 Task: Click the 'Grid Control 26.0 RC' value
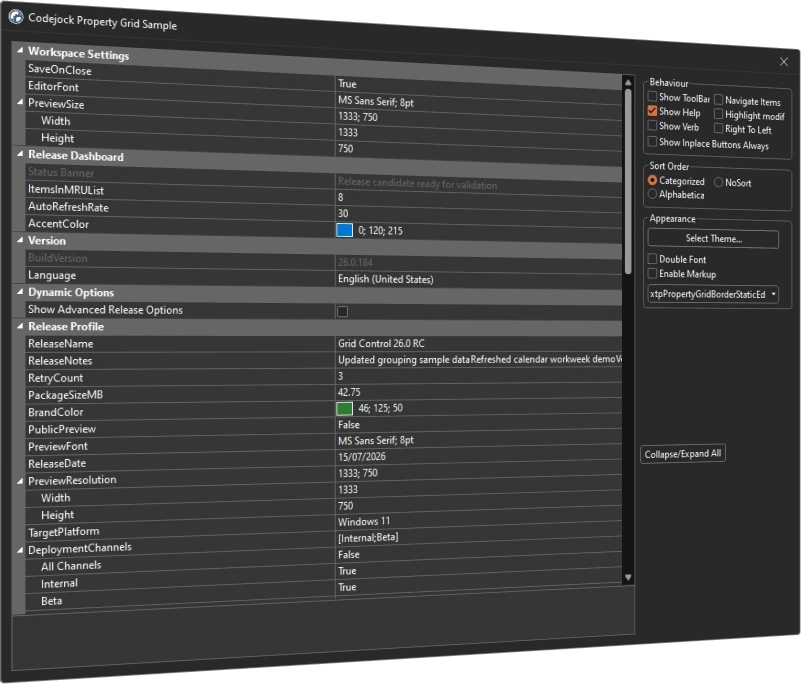point(381,343)
